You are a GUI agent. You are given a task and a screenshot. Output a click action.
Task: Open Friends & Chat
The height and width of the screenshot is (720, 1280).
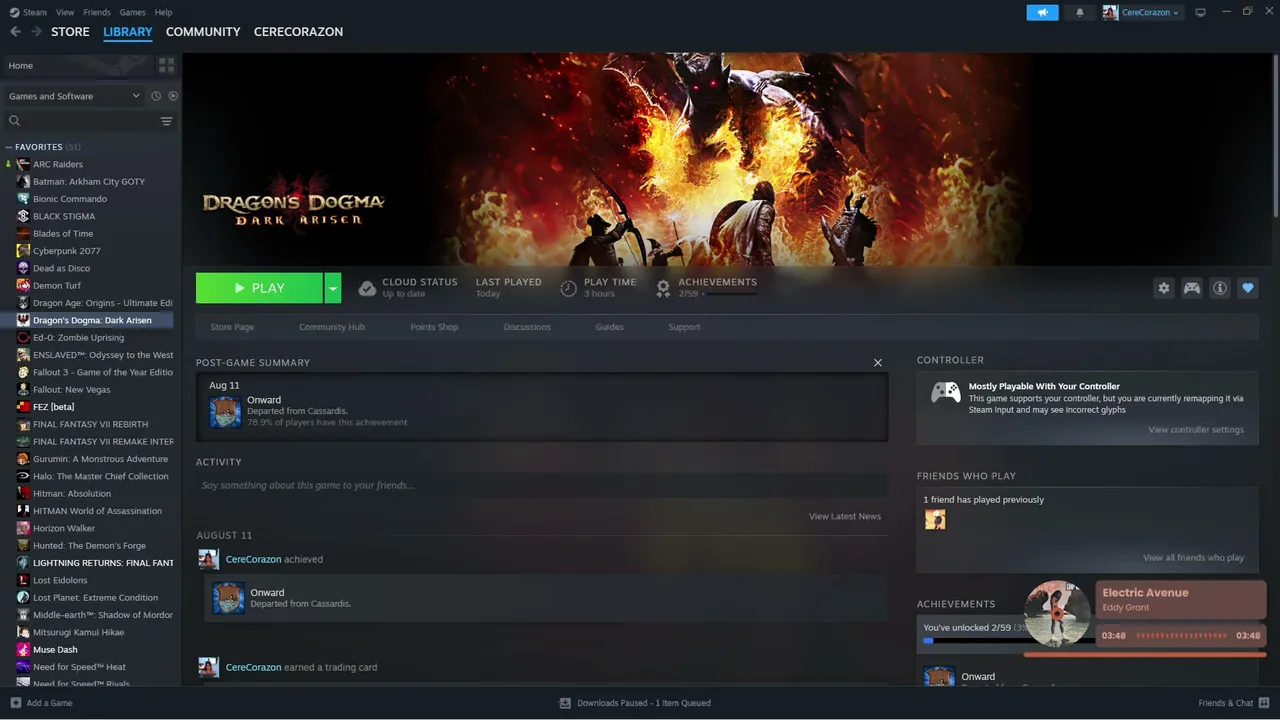pos(1233,703)
